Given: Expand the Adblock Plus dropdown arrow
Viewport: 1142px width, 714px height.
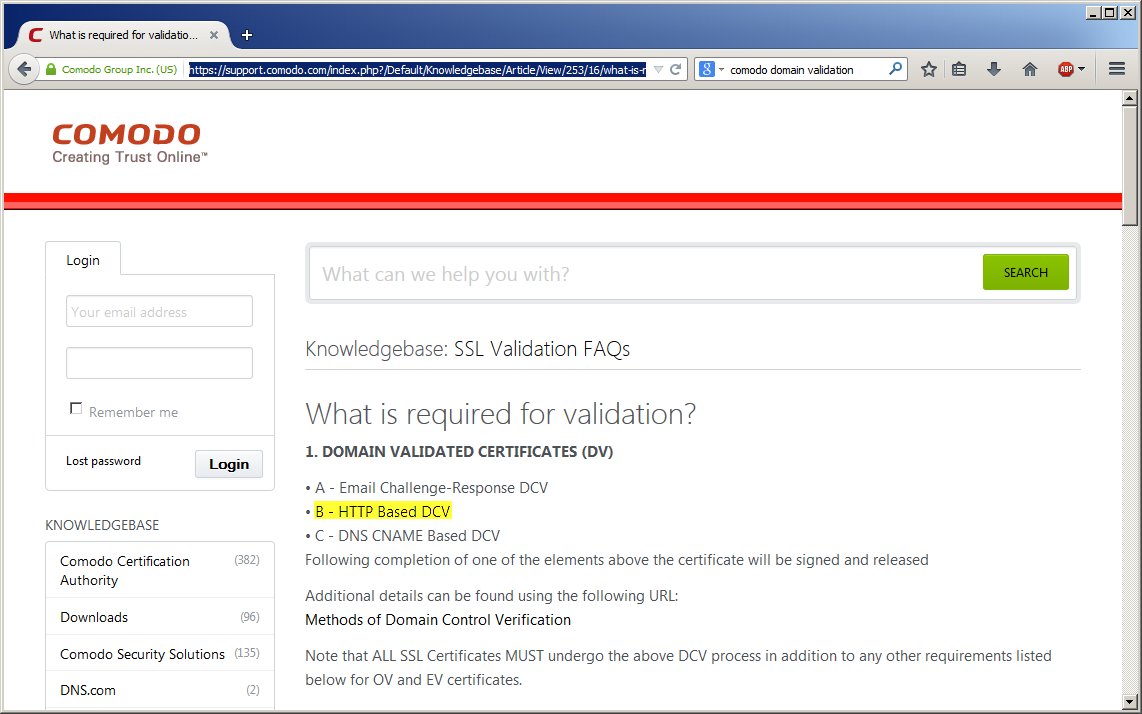Looking at the screenshot, I should [1081, 70].
